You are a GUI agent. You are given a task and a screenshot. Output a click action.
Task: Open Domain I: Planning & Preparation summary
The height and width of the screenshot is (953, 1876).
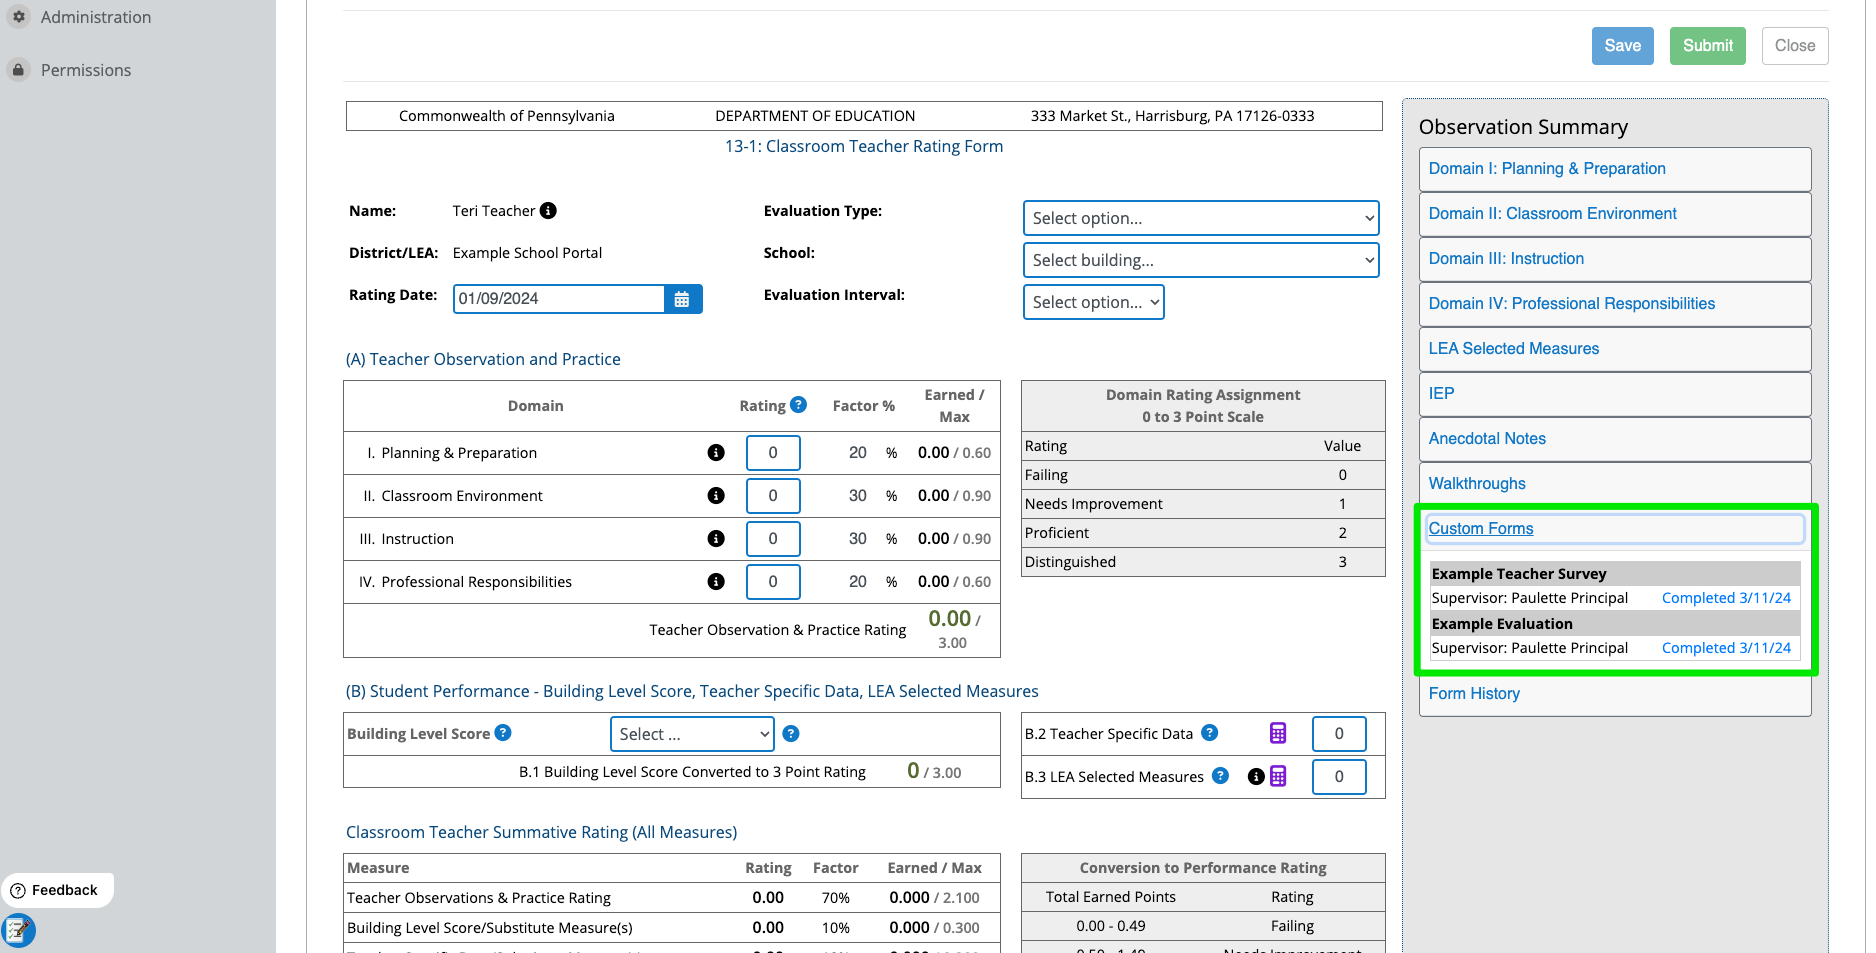tap(1615, 169)
